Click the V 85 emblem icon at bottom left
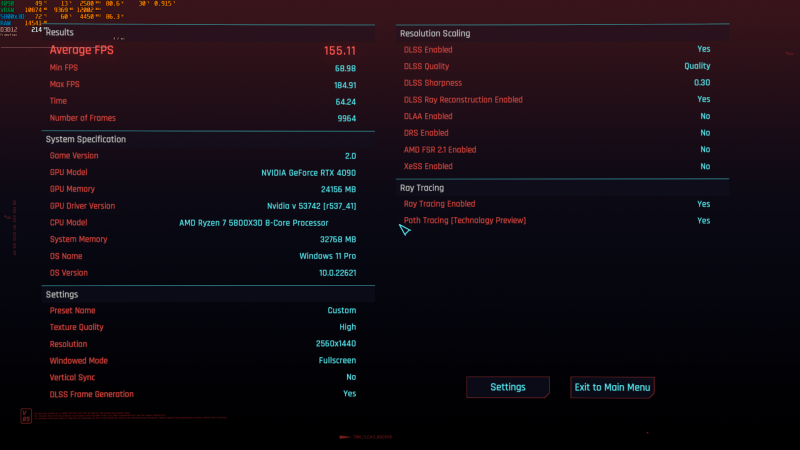The image size is (800, 450). (x=26, y=416)
